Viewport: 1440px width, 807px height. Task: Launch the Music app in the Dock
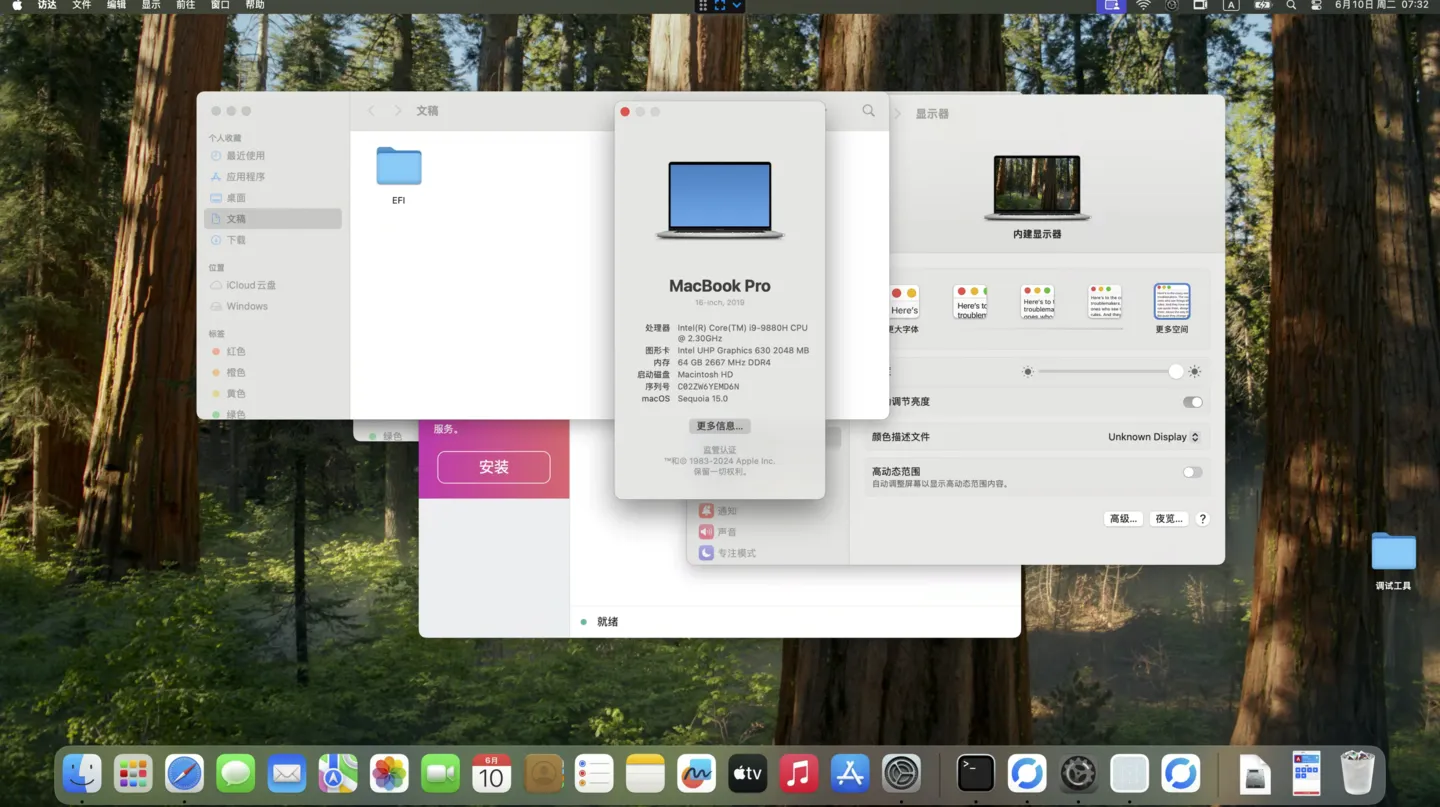point(798,773)
